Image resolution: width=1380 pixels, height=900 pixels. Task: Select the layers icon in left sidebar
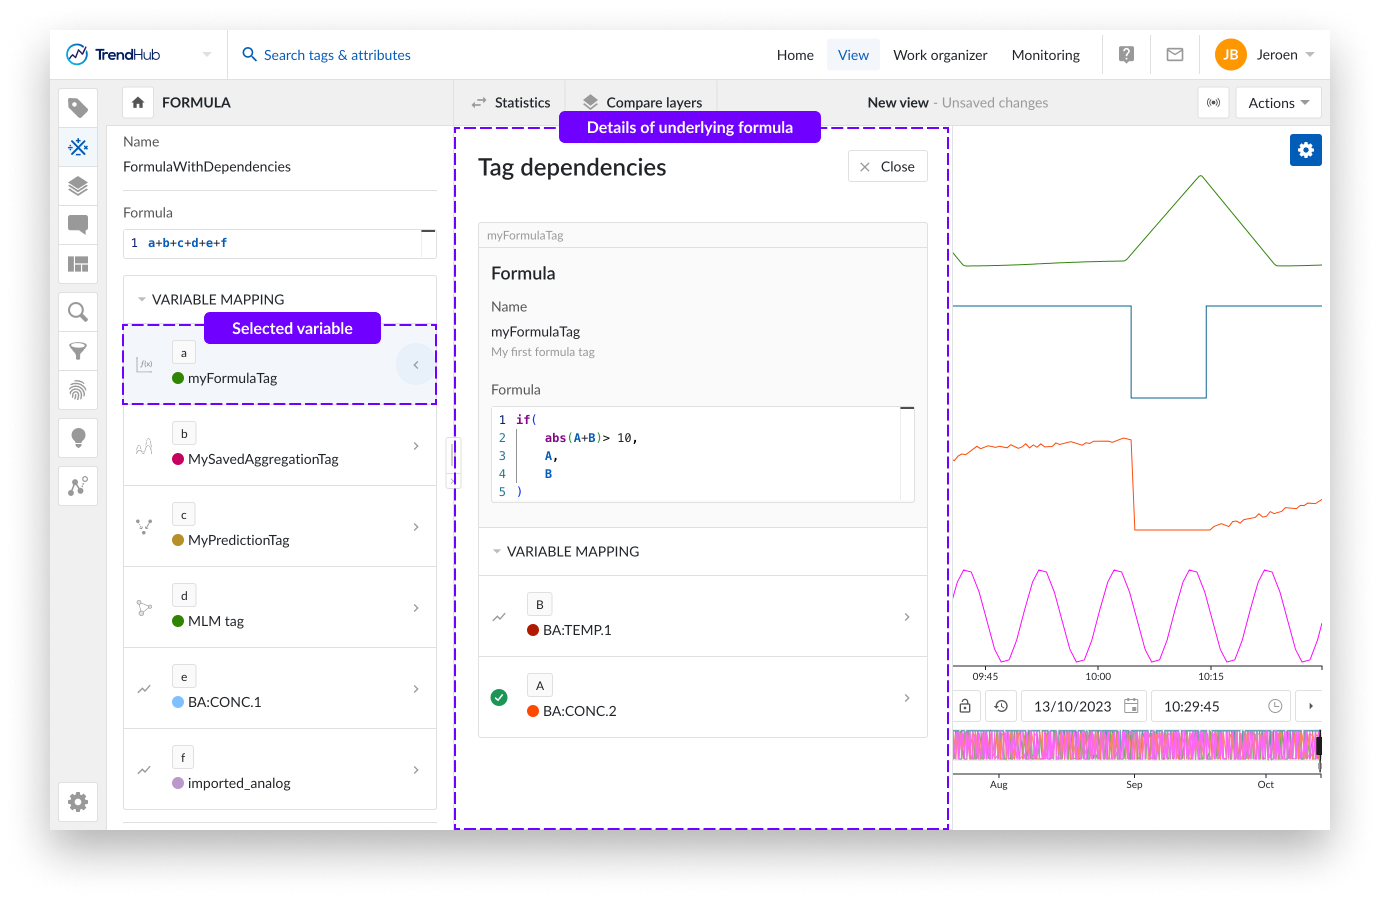78,186
